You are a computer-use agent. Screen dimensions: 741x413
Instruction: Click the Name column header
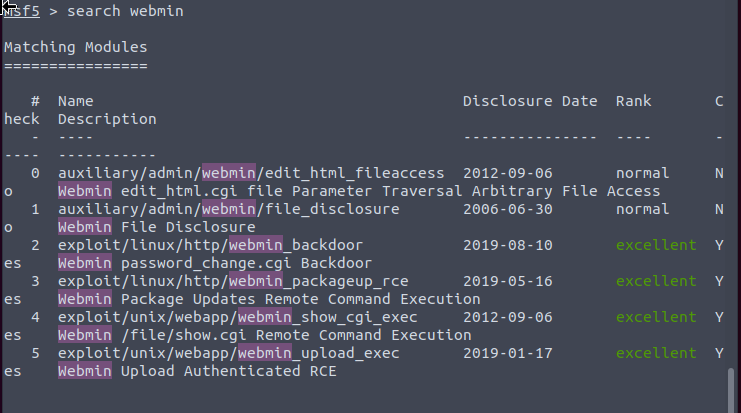click(x=76, y=101)
